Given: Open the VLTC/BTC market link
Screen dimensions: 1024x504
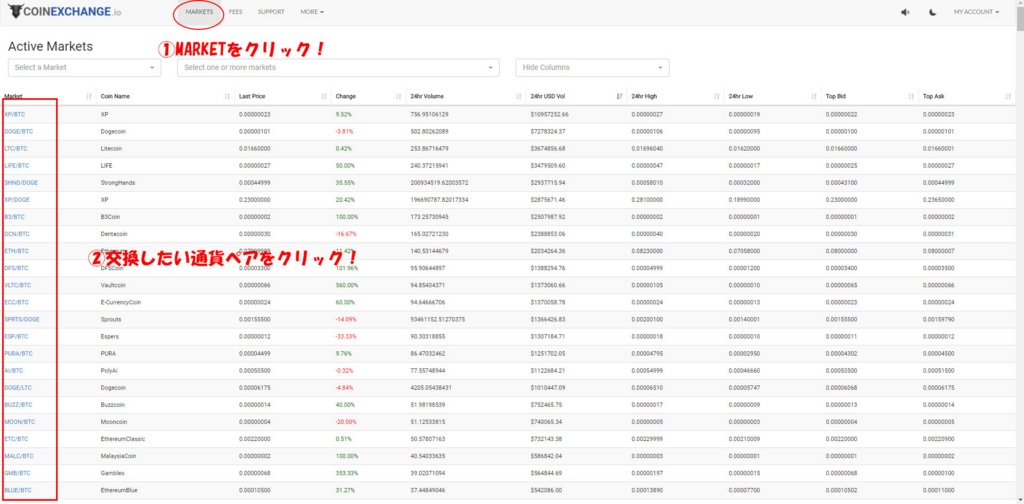Looking at the screenshot, I should [17, 285].
